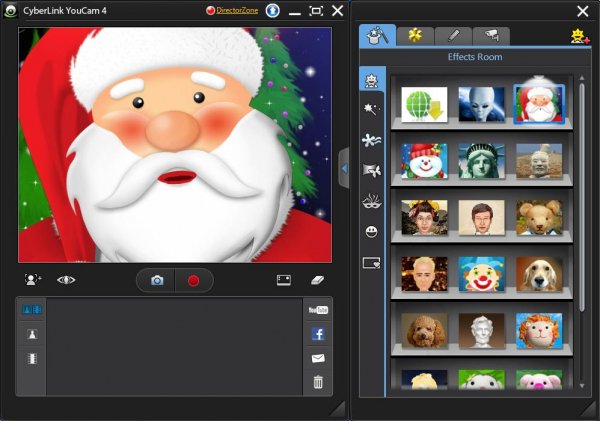Choose the cartoon lion avatar
Screen dimensions: 600x421
[539, 331]
